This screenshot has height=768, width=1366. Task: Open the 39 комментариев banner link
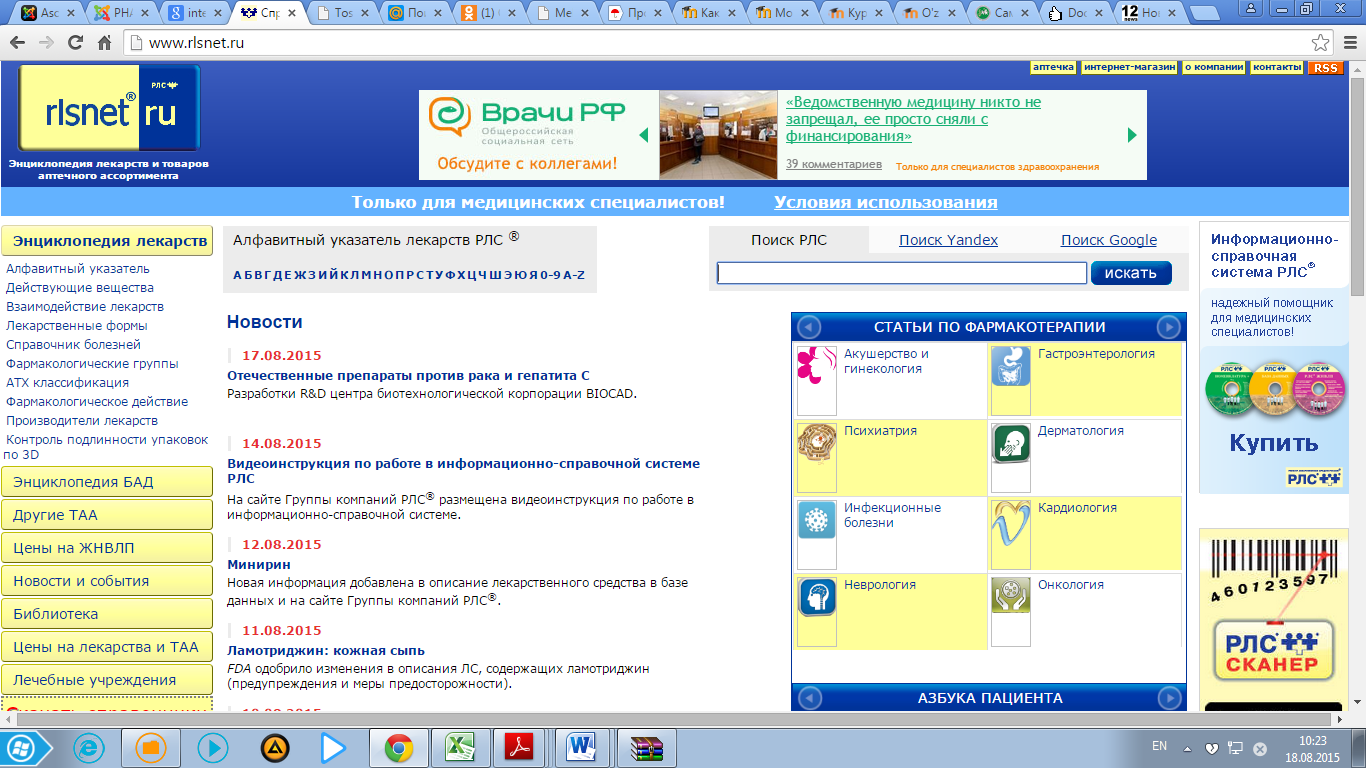(834, 164)
